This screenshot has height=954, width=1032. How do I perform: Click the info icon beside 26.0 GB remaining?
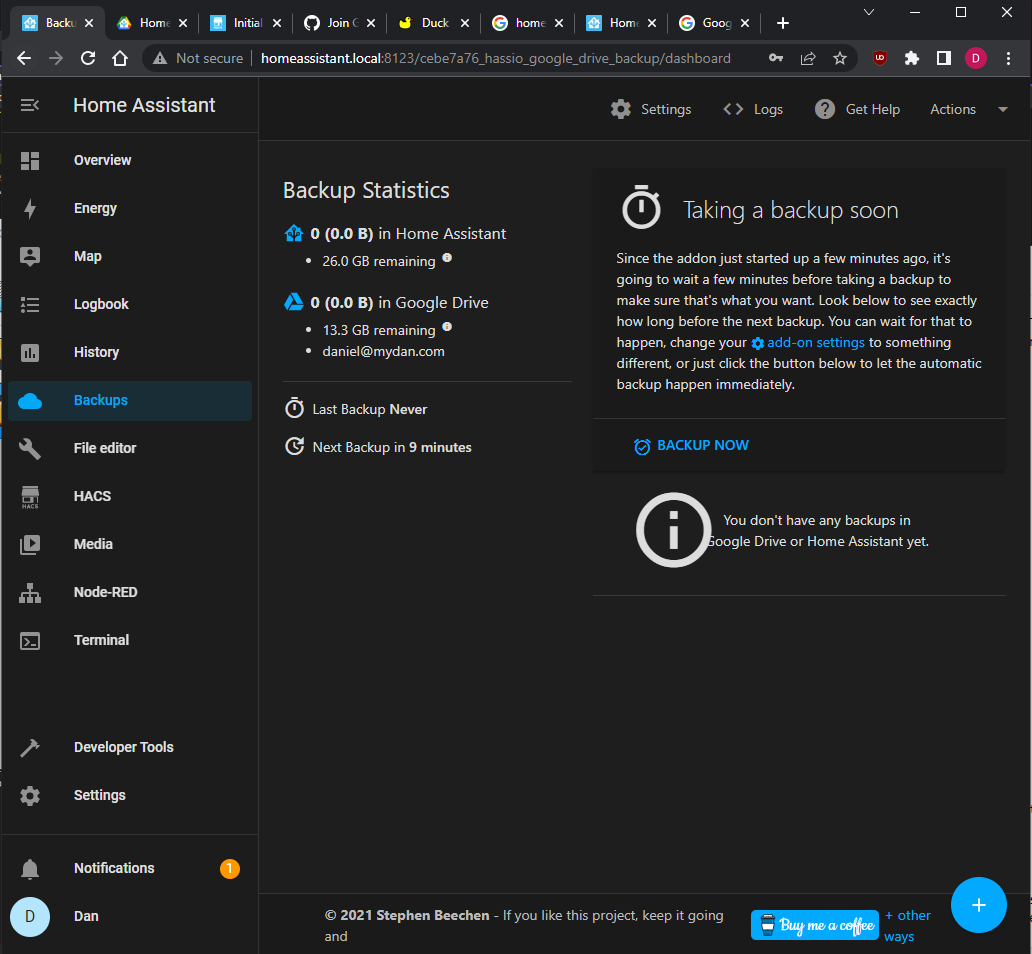pyautogui.click(x=447, y=257)
